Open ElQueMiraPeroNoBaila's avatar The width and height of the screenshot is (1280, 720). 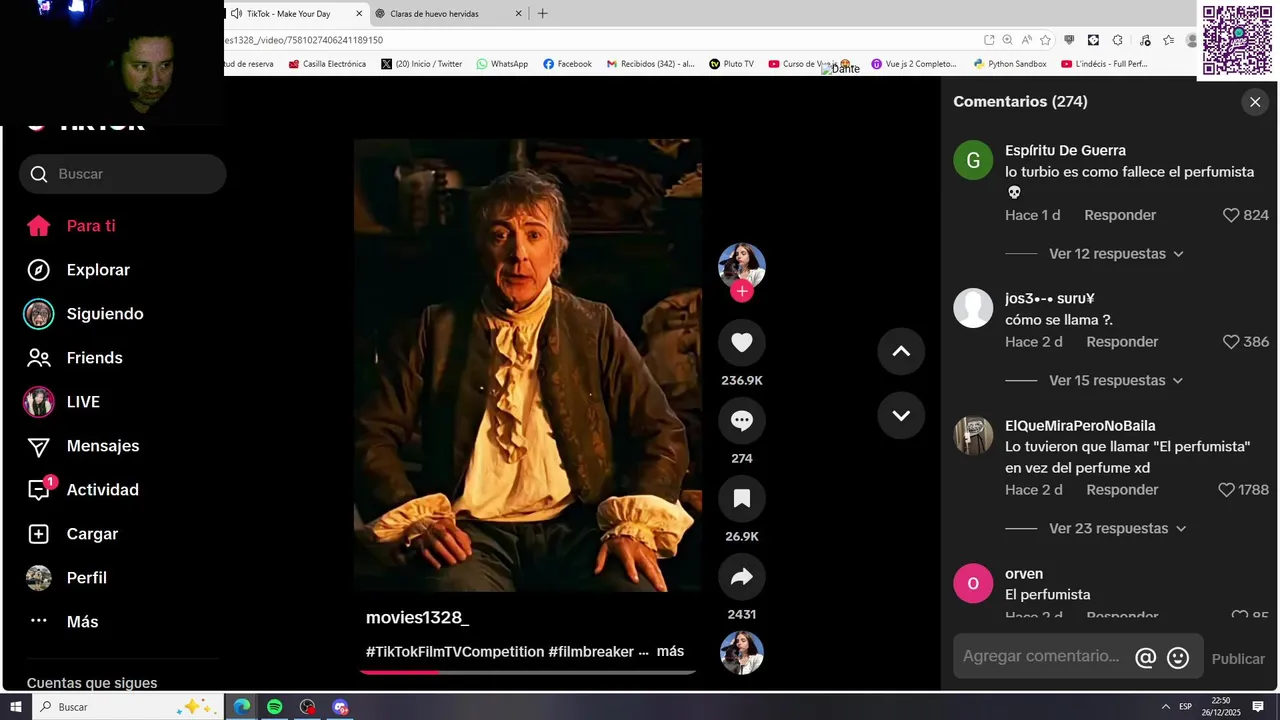[x=973, y=435]
